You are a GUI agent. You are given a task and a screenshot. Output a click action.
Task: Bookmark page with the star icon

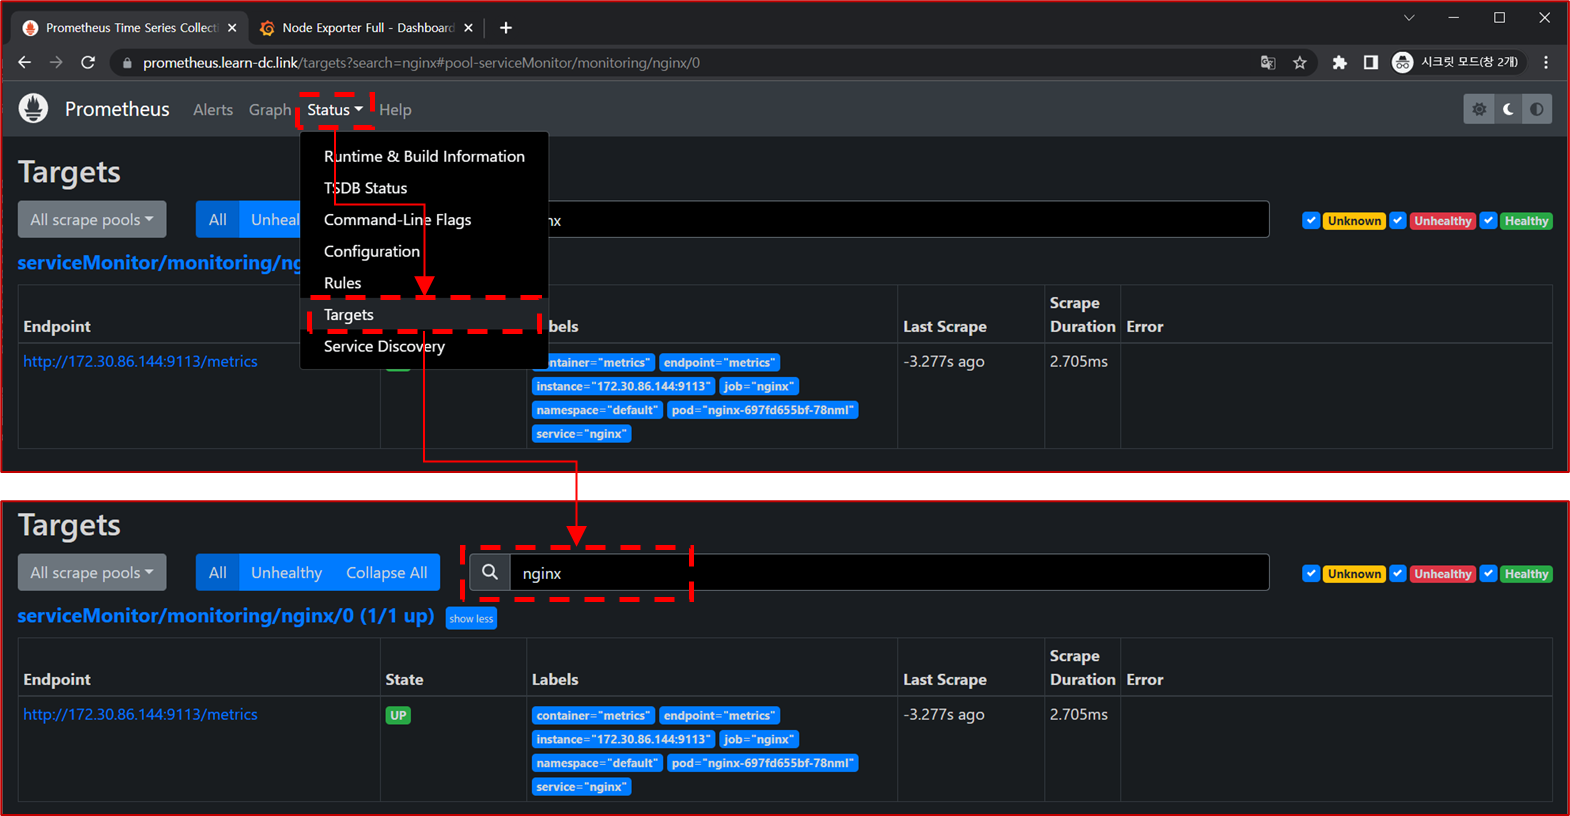1299,63
